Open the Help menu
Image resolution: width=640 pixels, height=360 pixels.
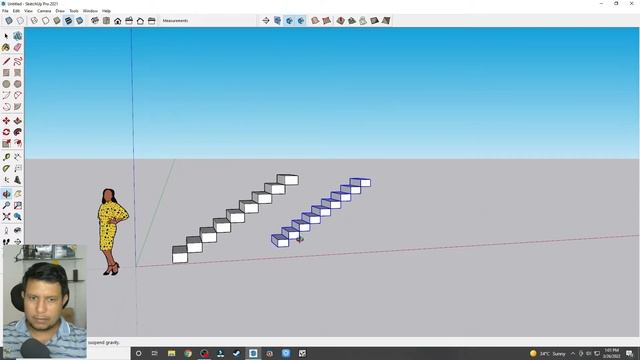coord(106,11)
